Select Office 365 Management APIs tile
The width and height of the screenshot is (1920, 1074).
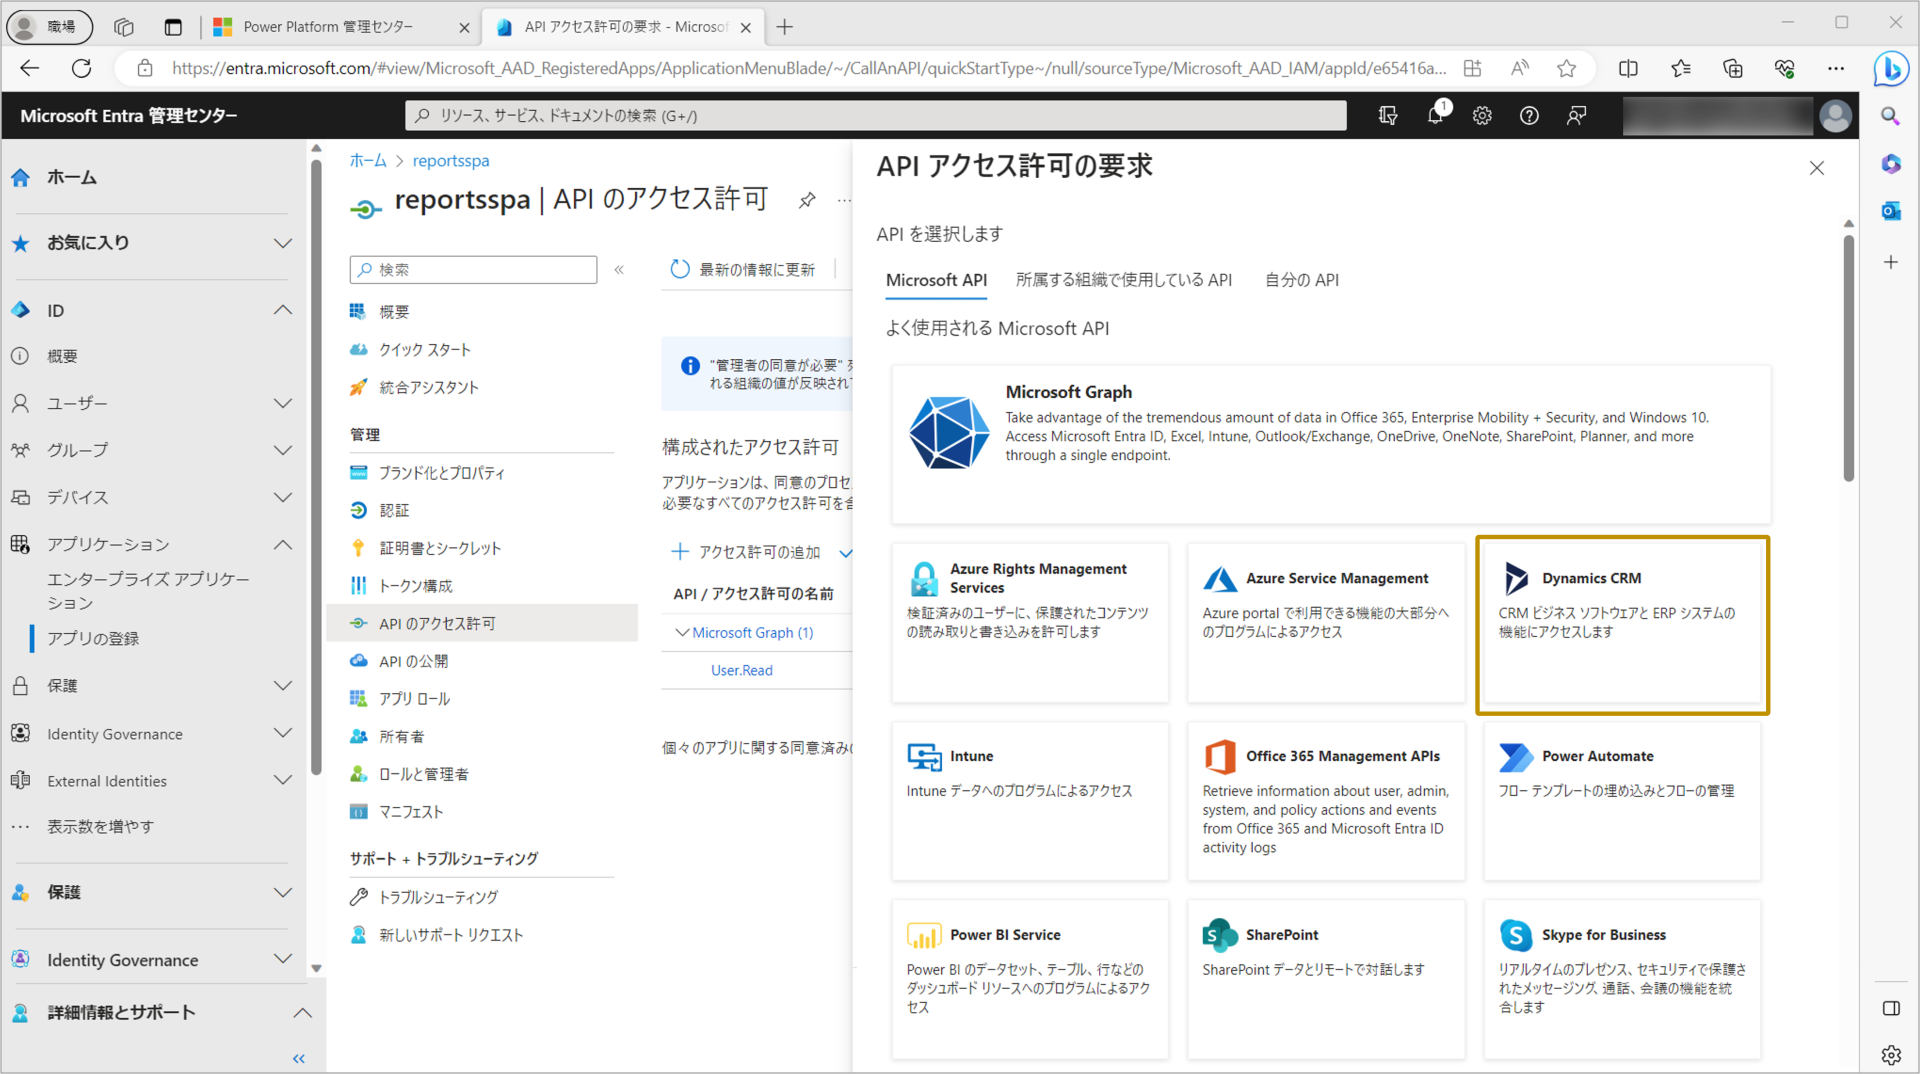coord(1326,801)
